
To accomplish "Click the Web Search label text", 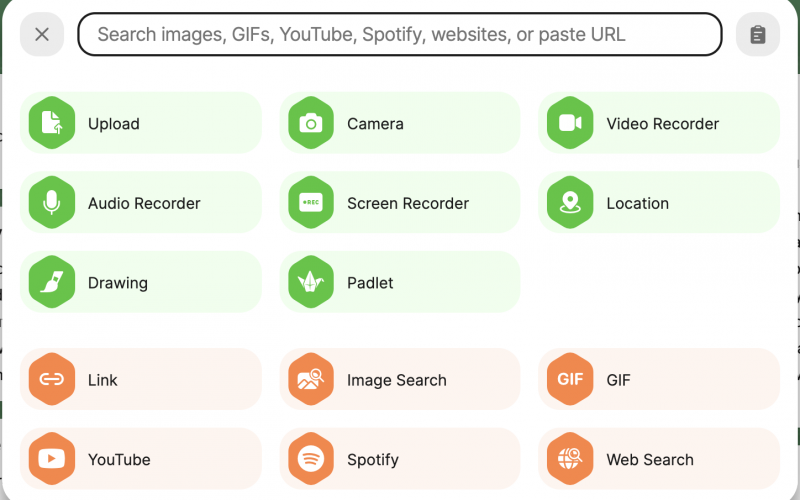I will pos(649,460).
